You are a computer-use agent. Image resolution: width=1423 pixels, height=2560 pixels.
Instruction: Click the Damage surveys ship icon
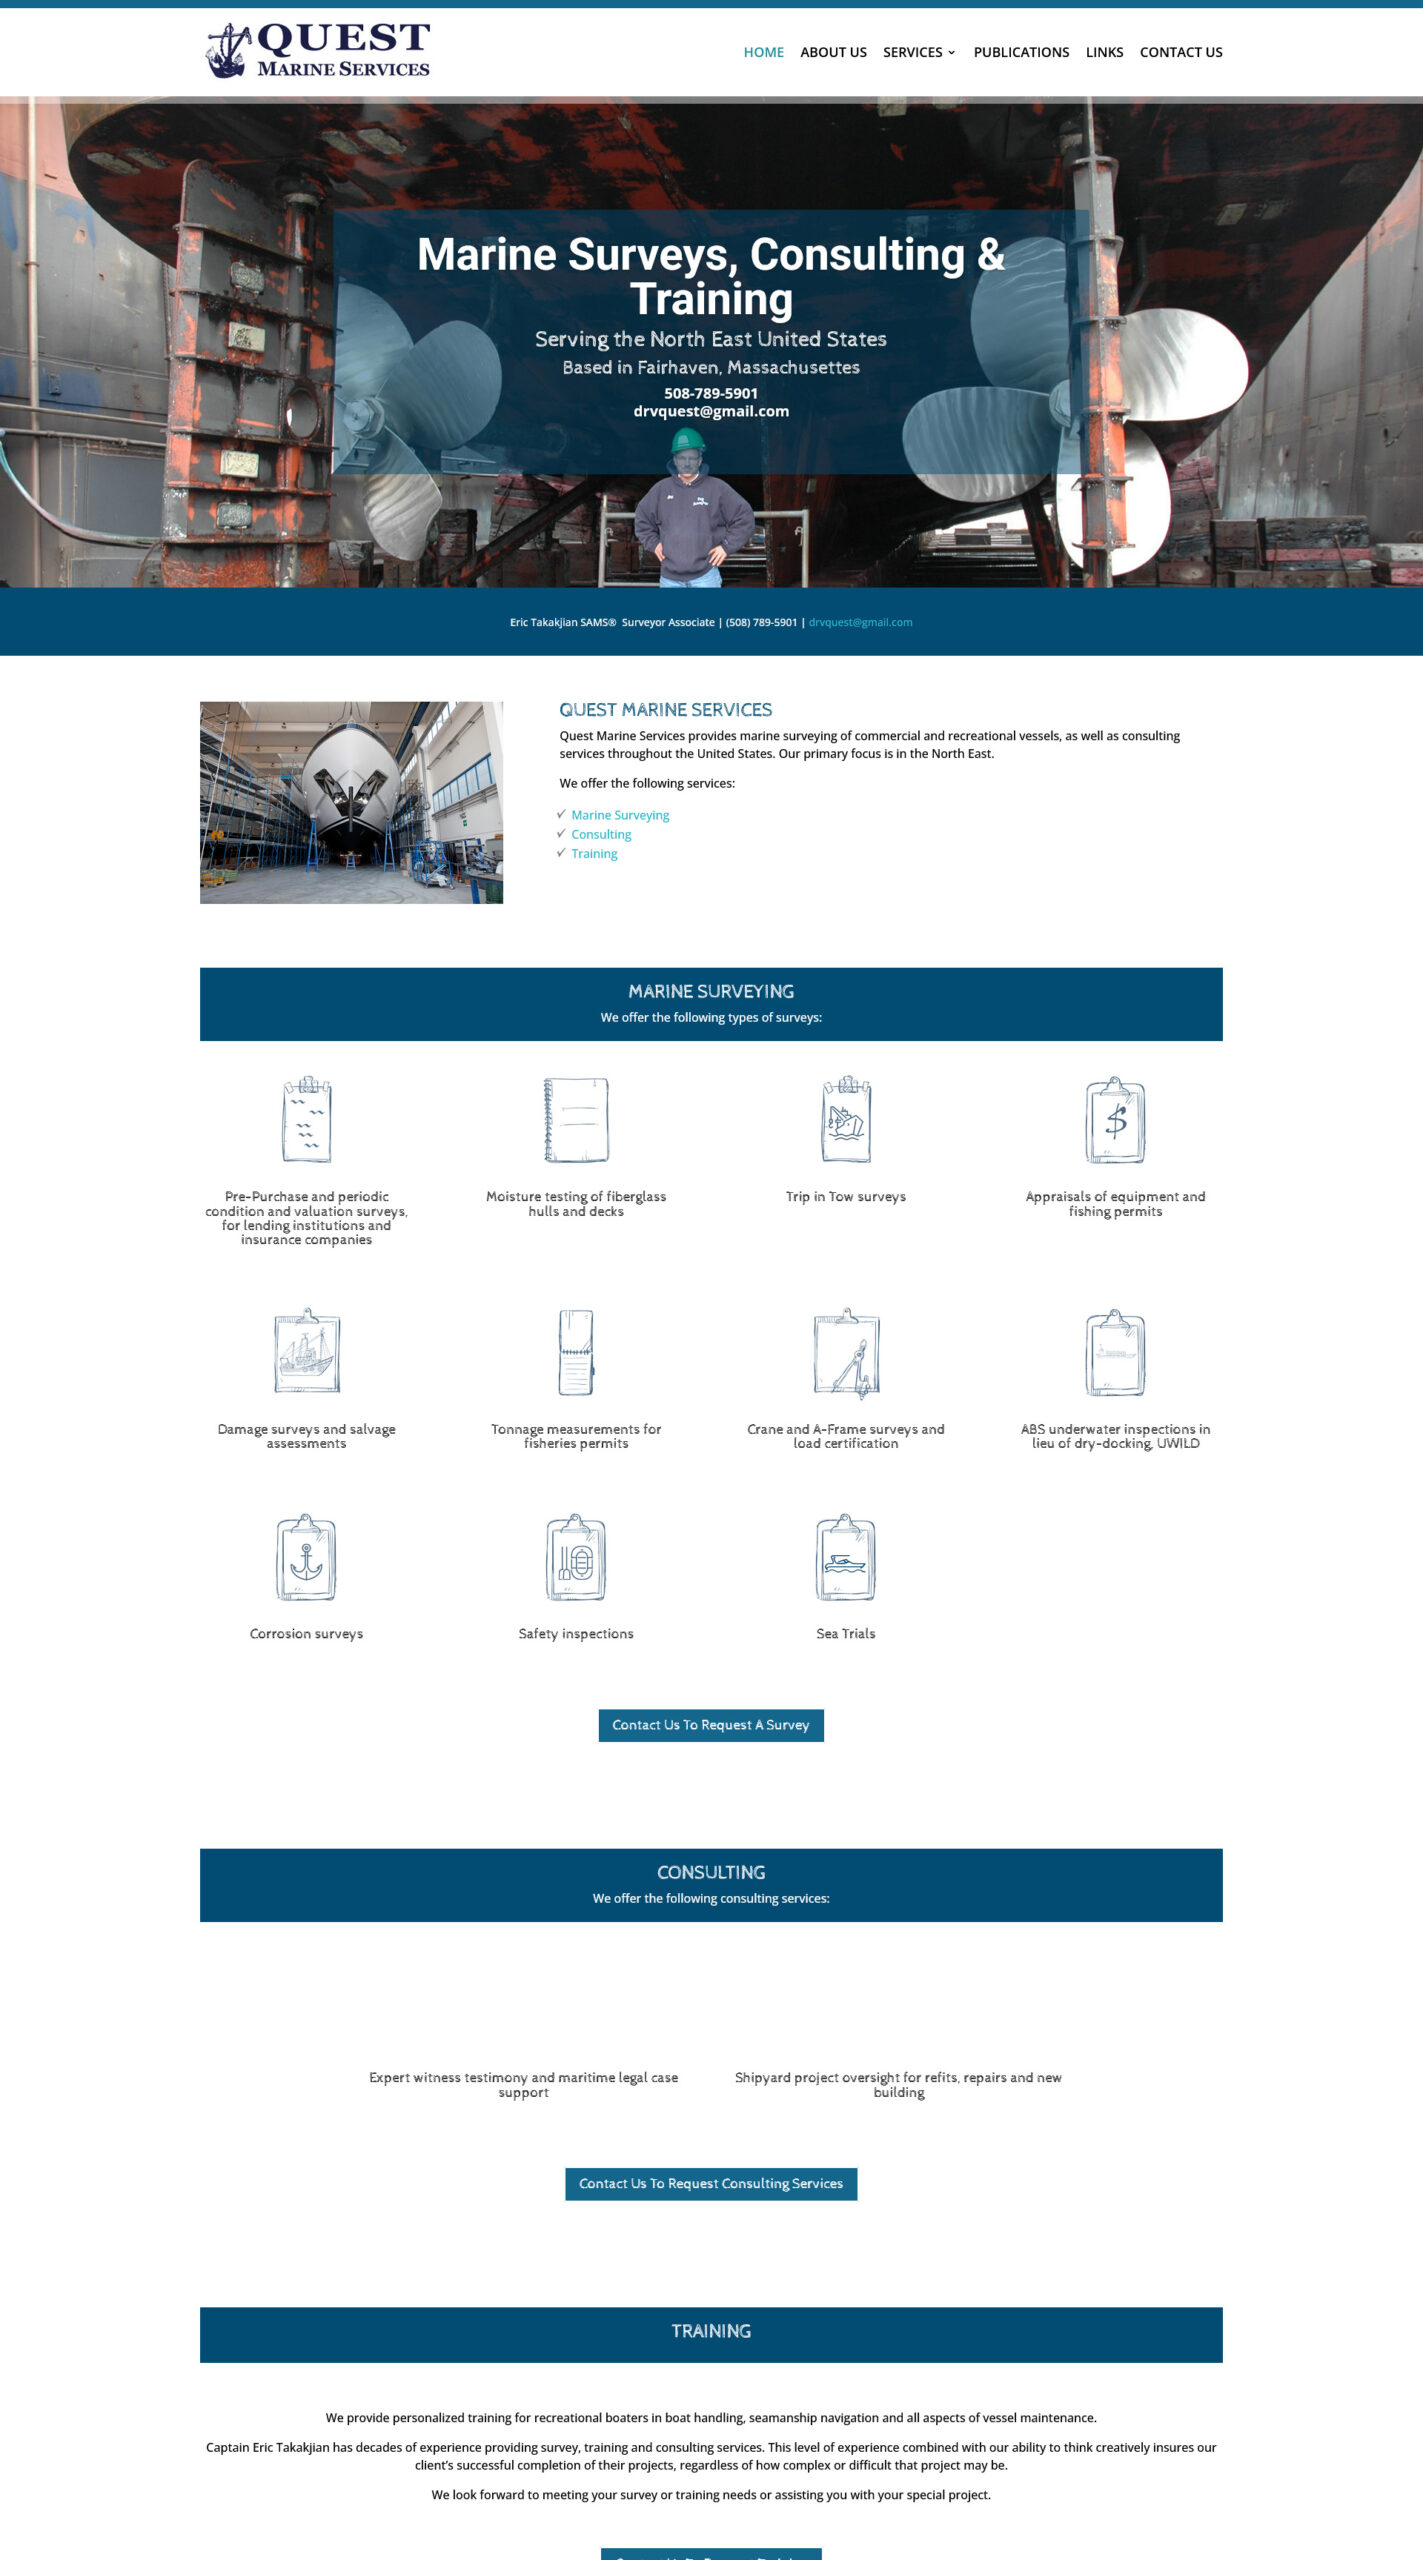pyautogui.click(x=306, y=1351)
